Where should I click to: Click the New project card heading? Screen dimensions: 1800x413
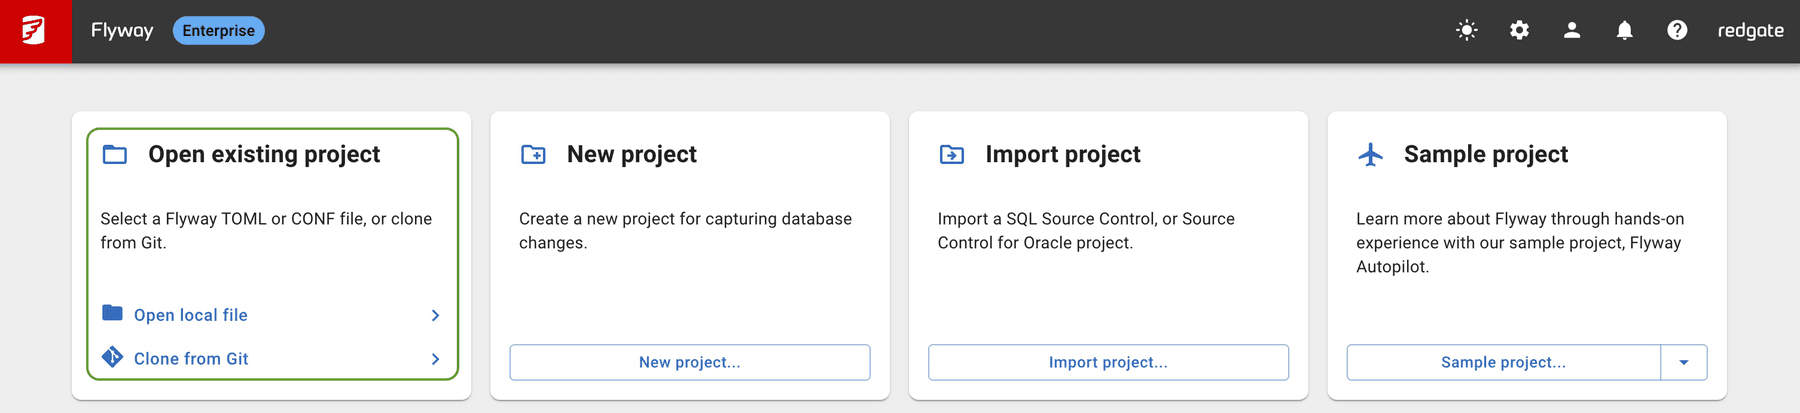[x=632, y=154]
